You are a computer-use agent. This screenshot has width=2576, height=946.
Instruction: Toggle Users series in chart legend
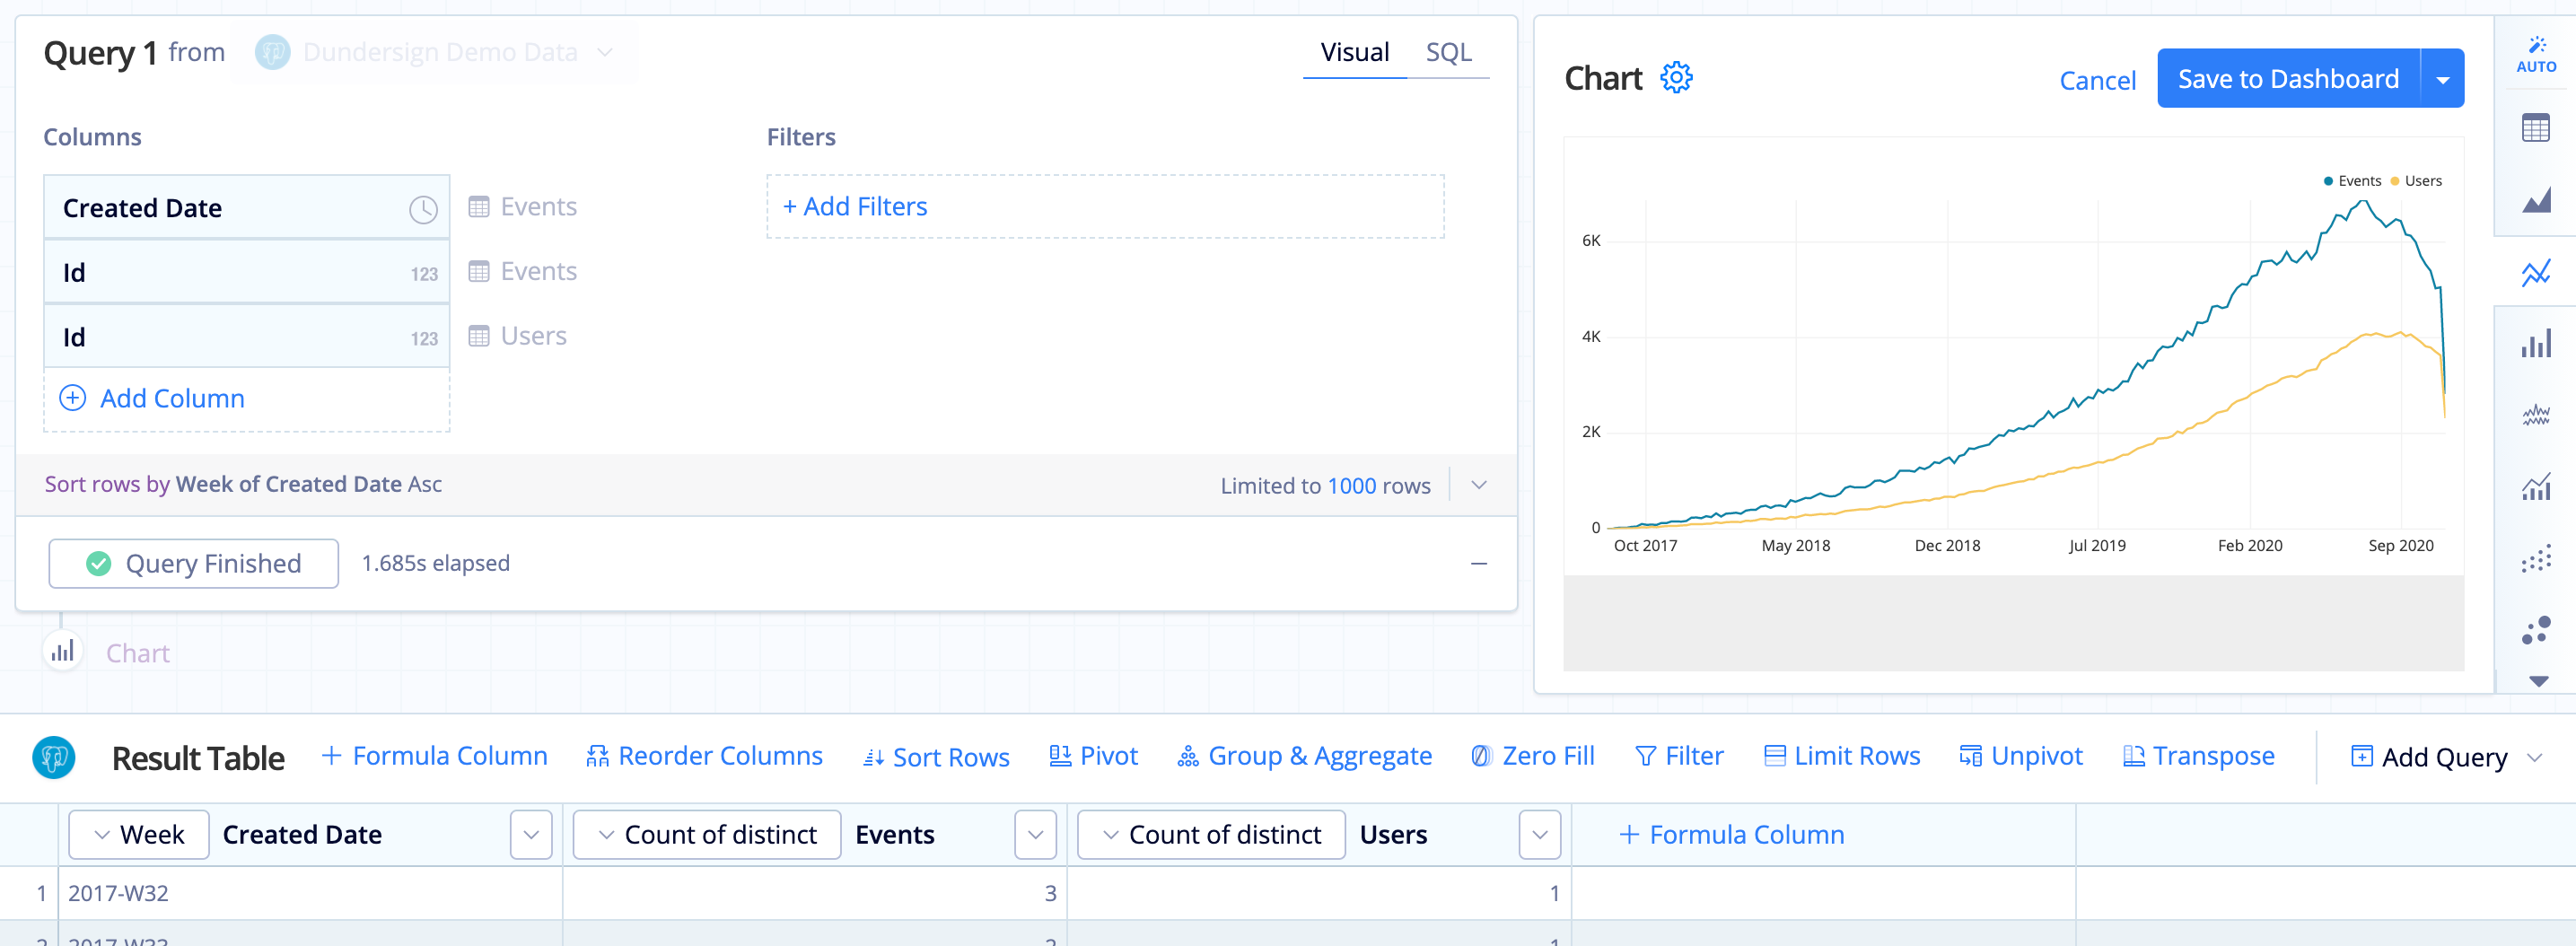[x=2416, y=181]
